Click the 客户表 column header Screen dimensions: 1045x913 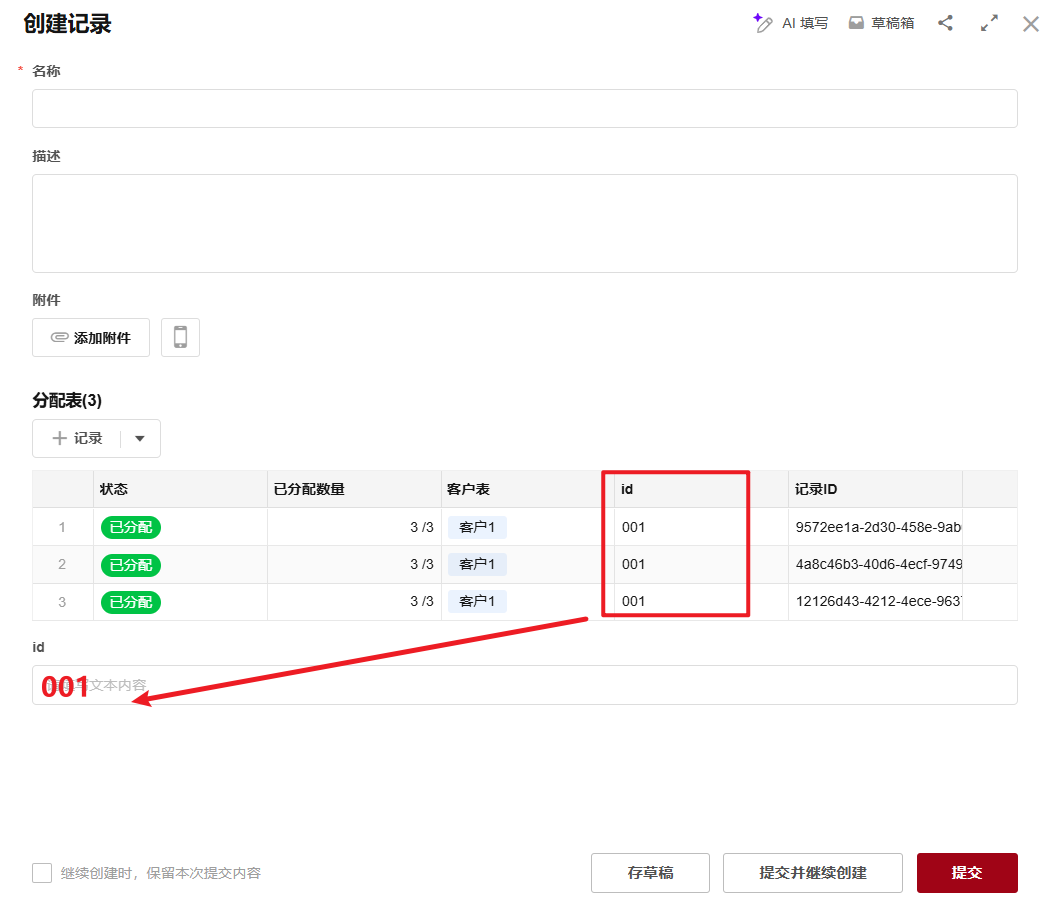point(468,489)
